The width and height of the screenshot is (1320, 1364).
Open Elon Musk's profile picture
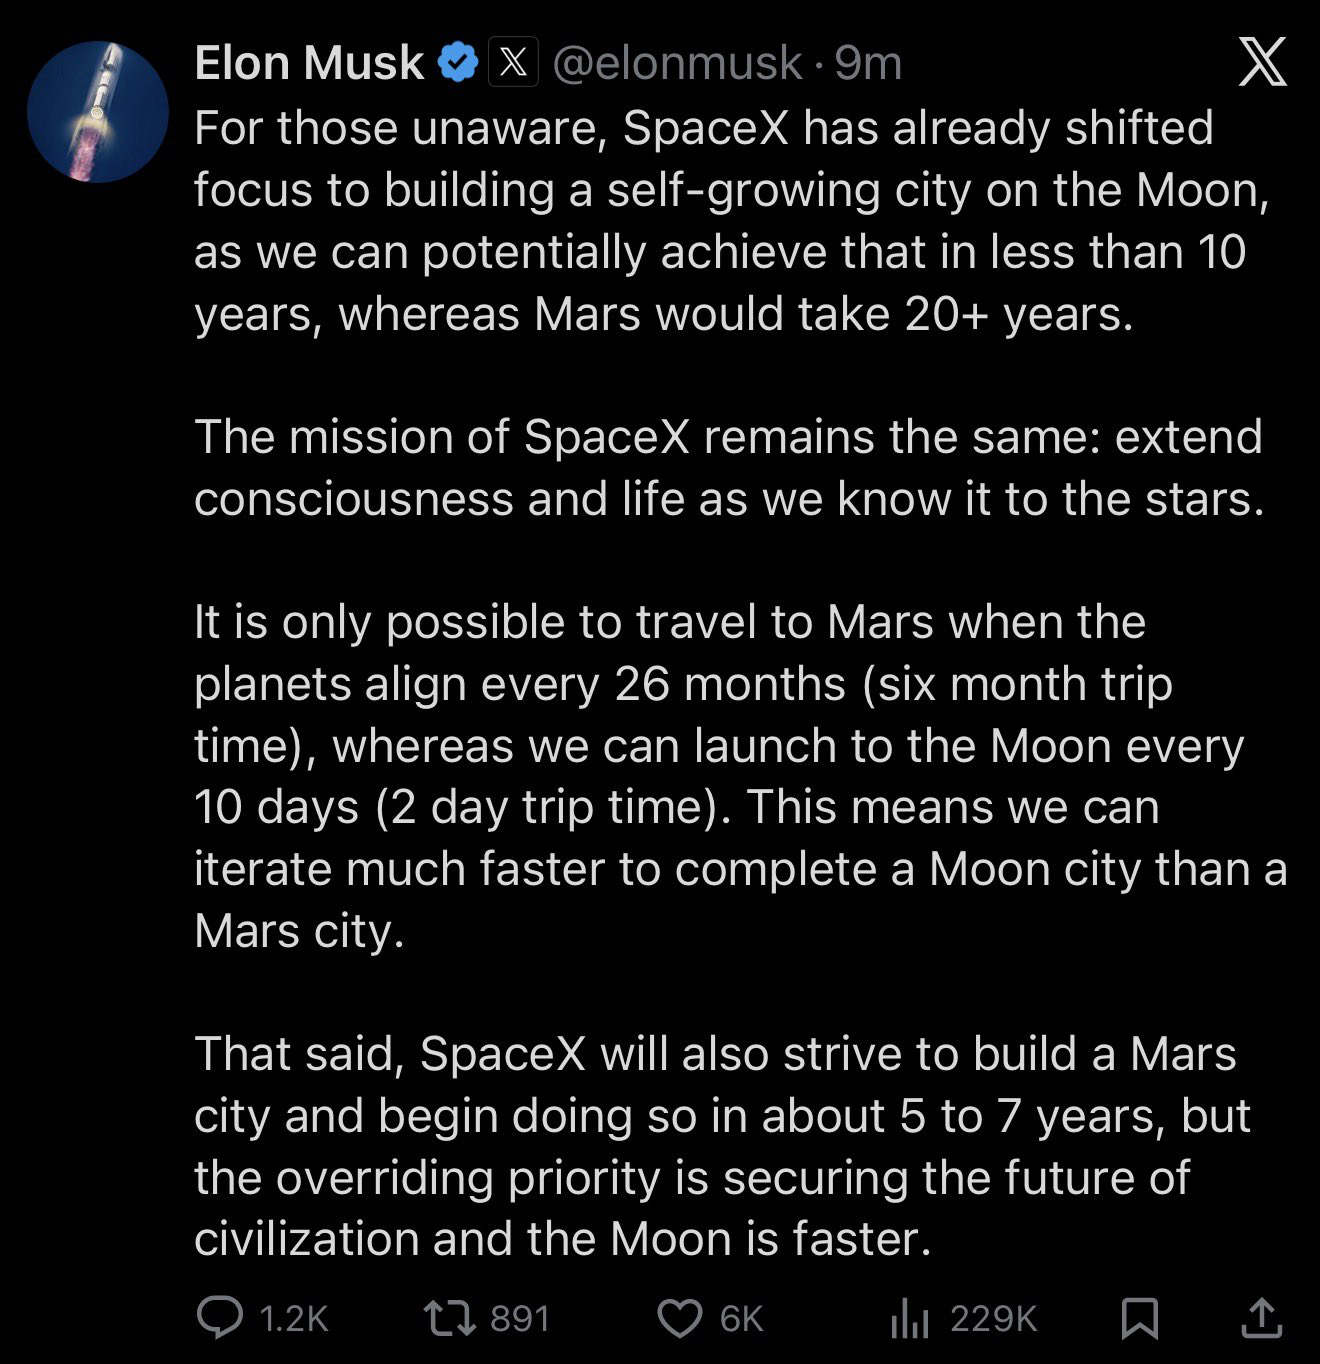tap(97, 111)
